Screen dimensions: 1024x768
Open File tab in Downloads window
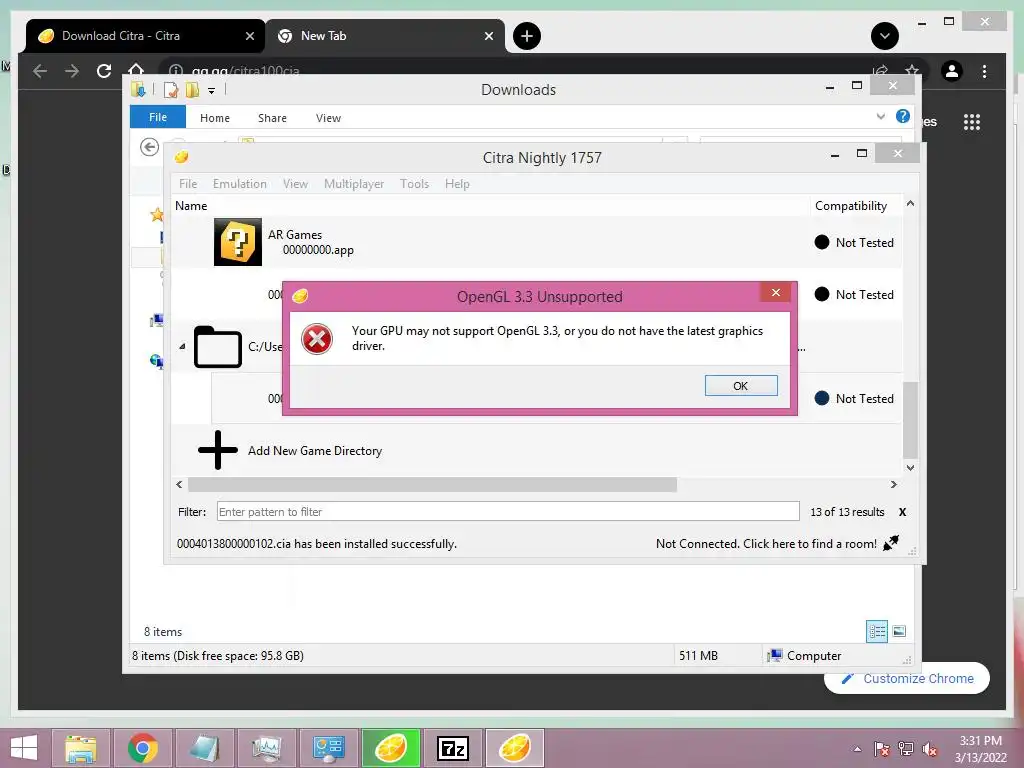pyautogui.click(x=158, y=117)
